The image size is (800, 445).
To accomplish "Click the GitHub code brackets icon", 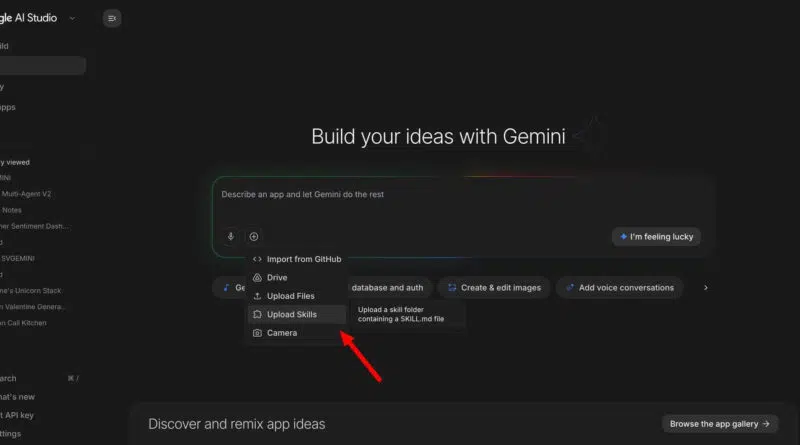I will (x=257, y=259).
